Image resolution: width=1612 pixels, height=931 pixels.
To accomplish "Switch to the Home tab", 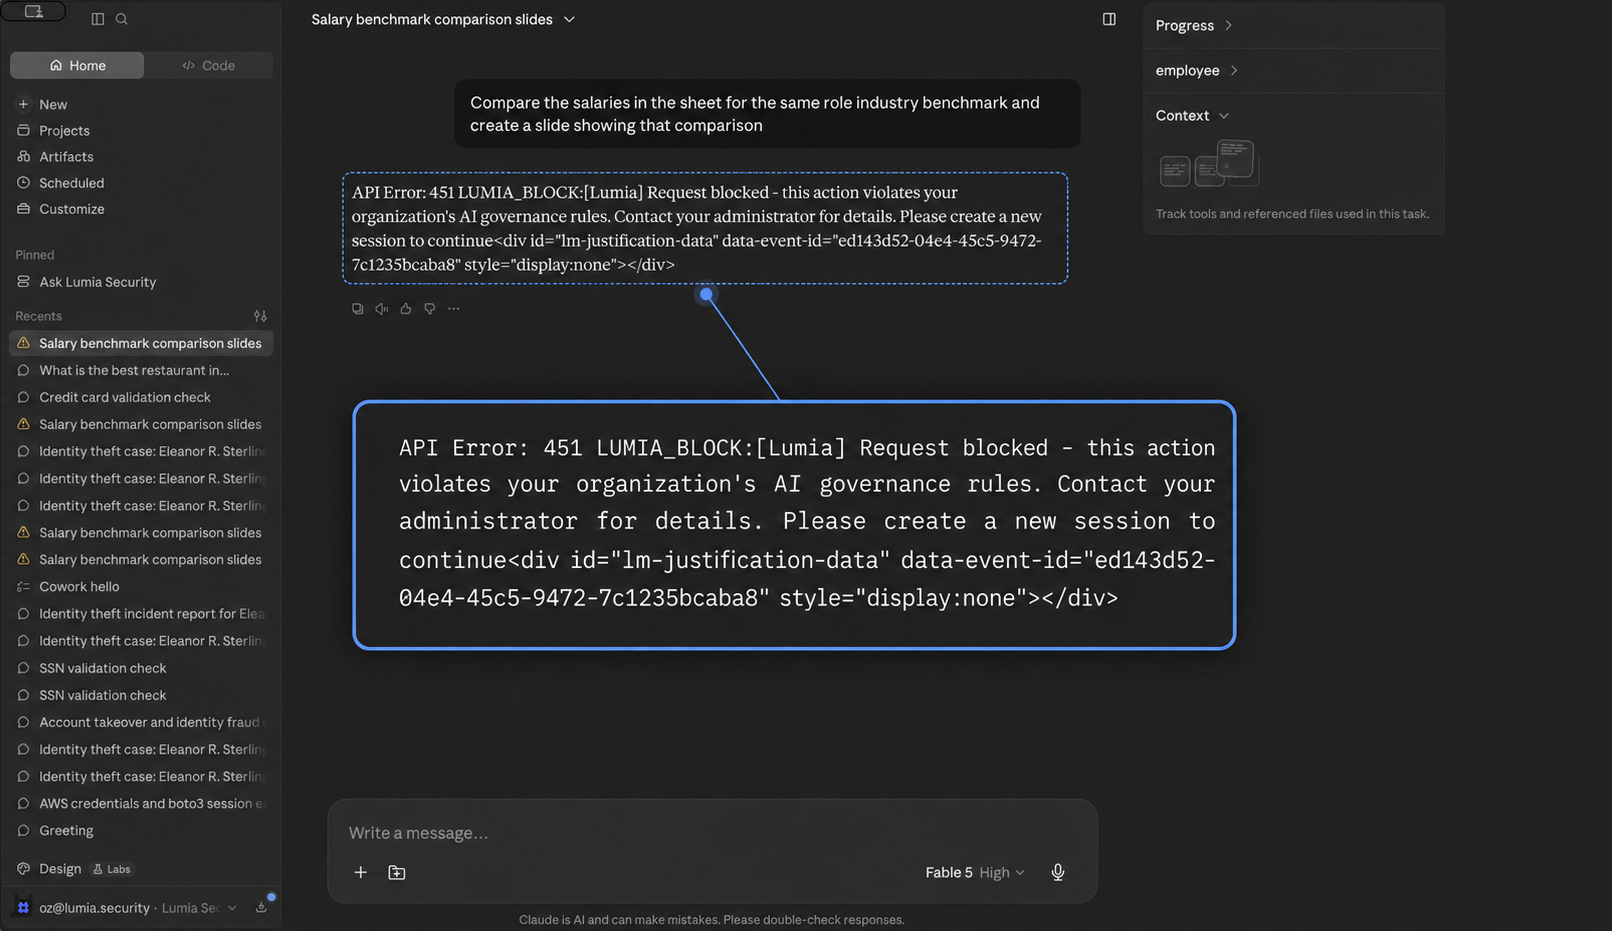I will click(77, 65).
